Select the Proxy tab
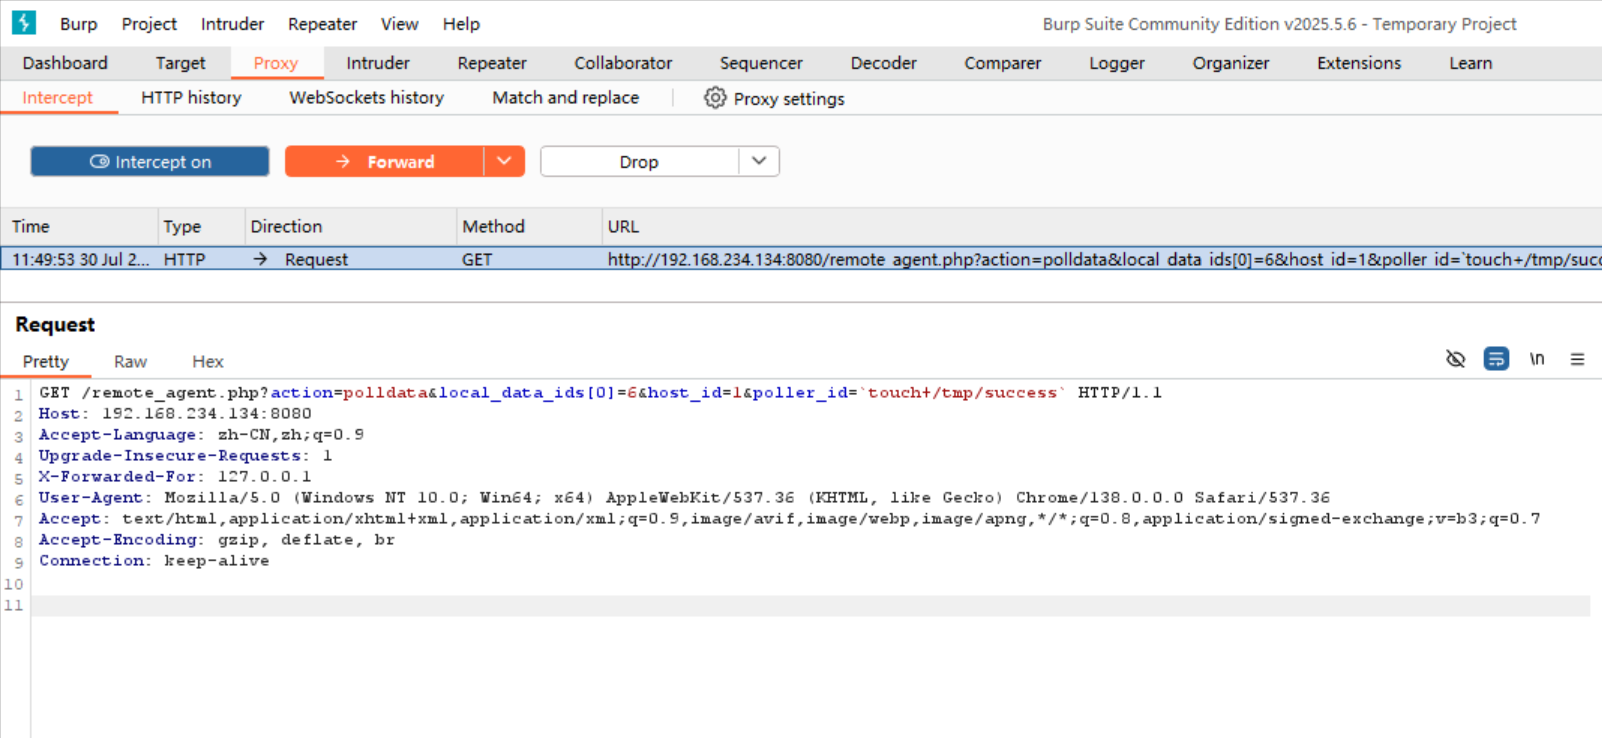 [x=276, y=63]
